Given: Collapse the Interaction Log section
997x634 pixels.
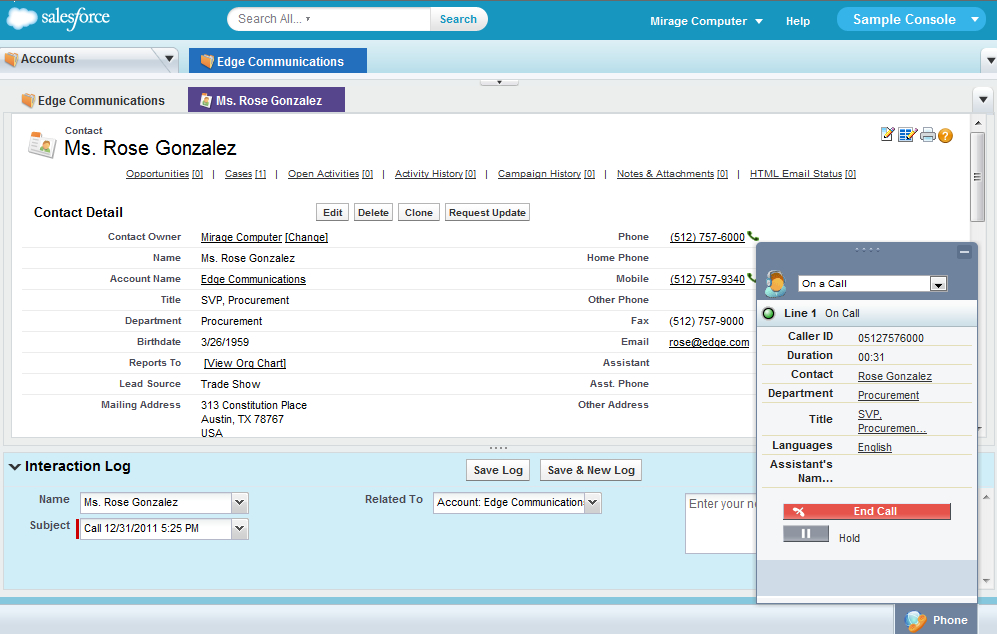Looking at the screenshot, I should [x=15, y=467].
